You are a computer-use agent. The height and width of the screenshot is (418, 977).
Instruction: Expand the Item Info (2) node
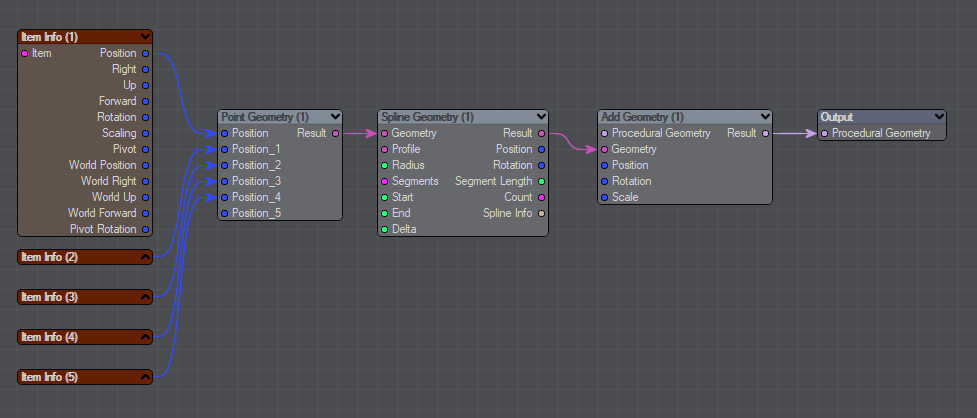pos(146,257)
